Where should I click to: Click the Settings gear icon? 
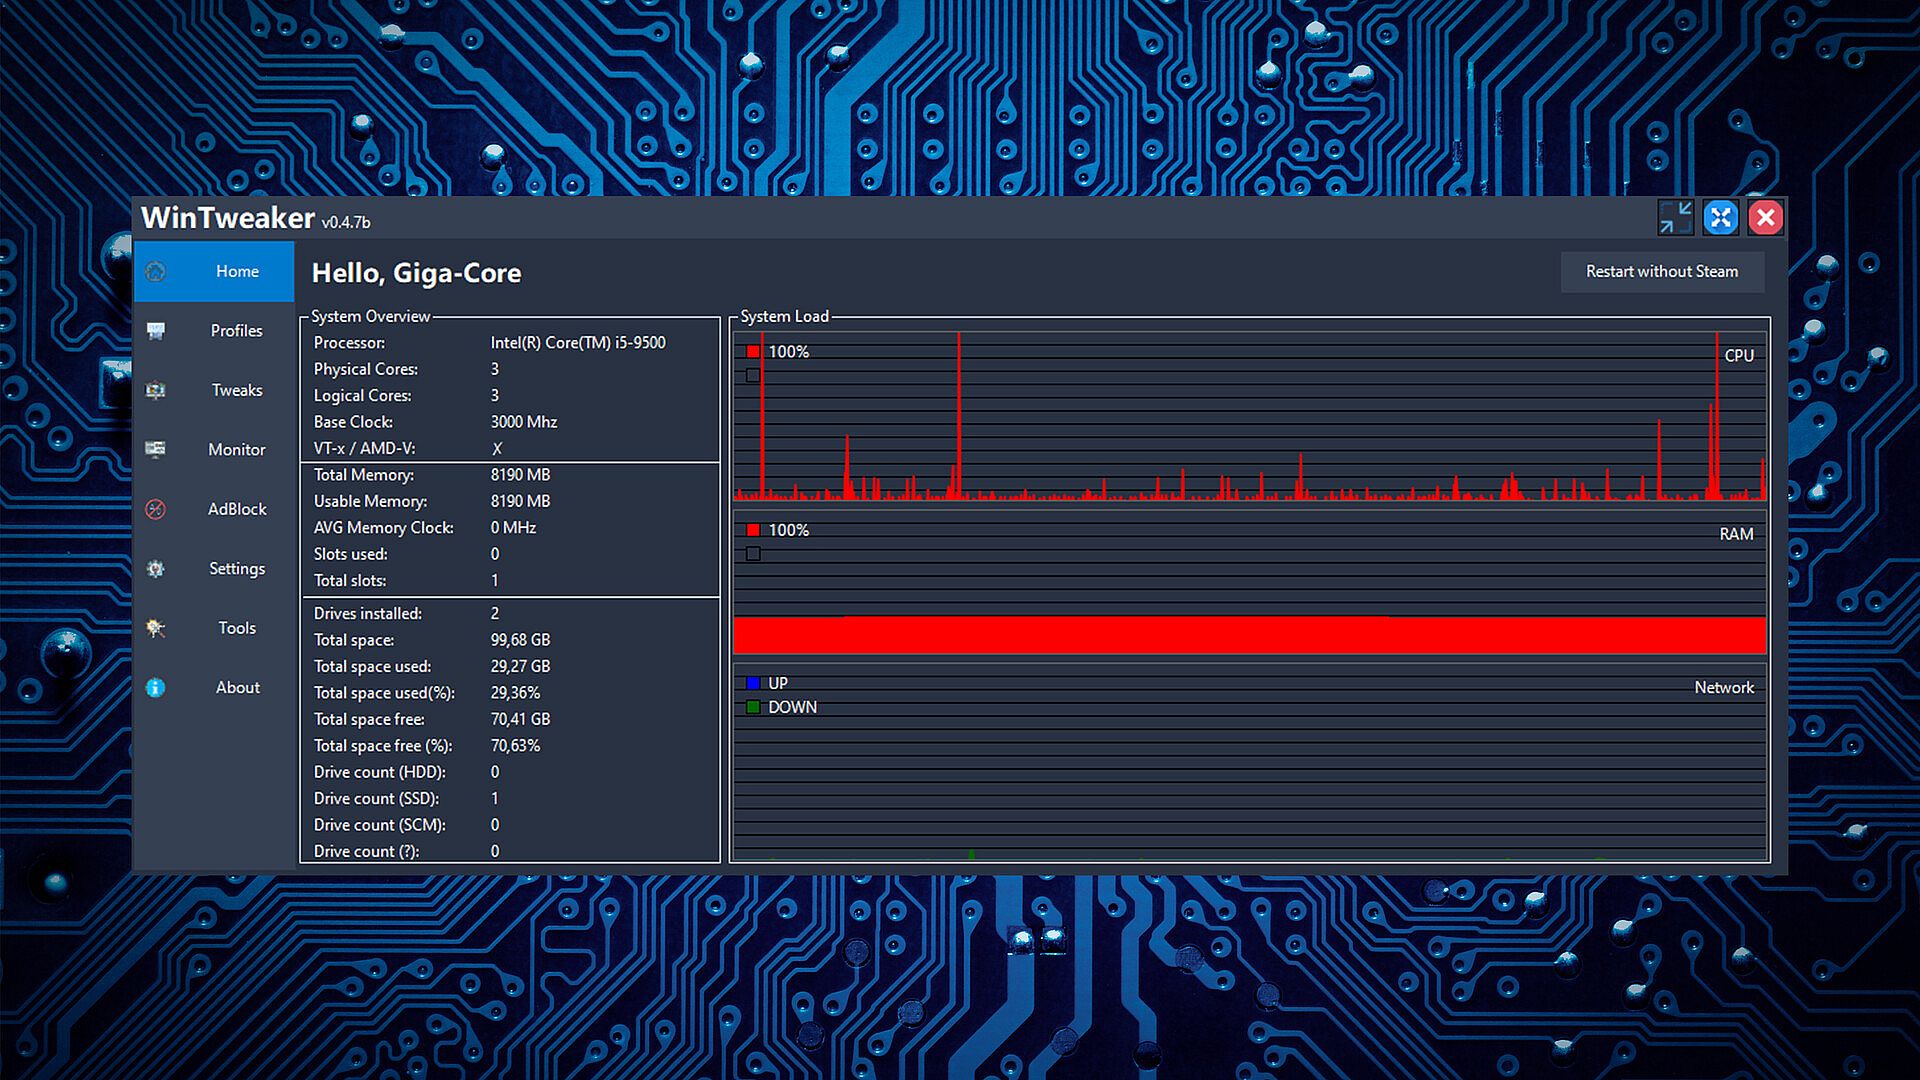coord(156,569)
